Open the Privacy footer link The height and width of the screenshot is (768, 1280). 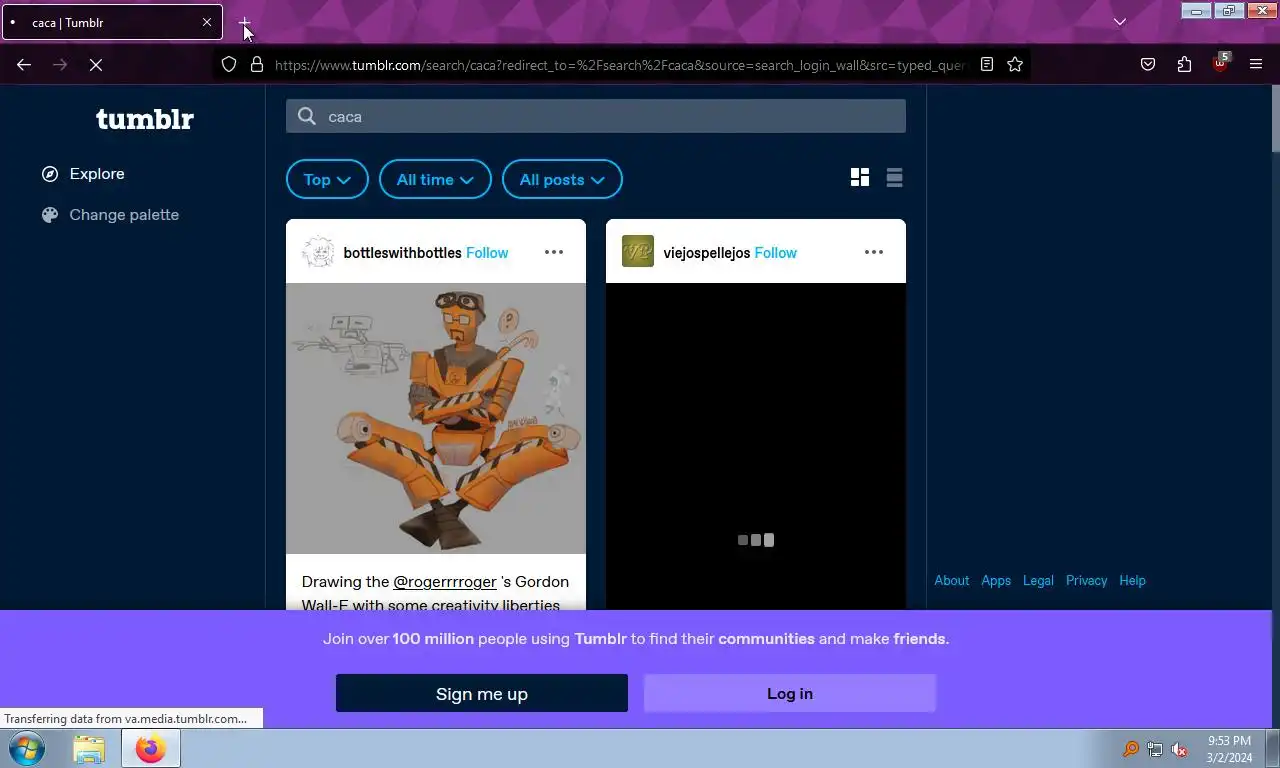pyautogui.click(x=1086, y=580)
